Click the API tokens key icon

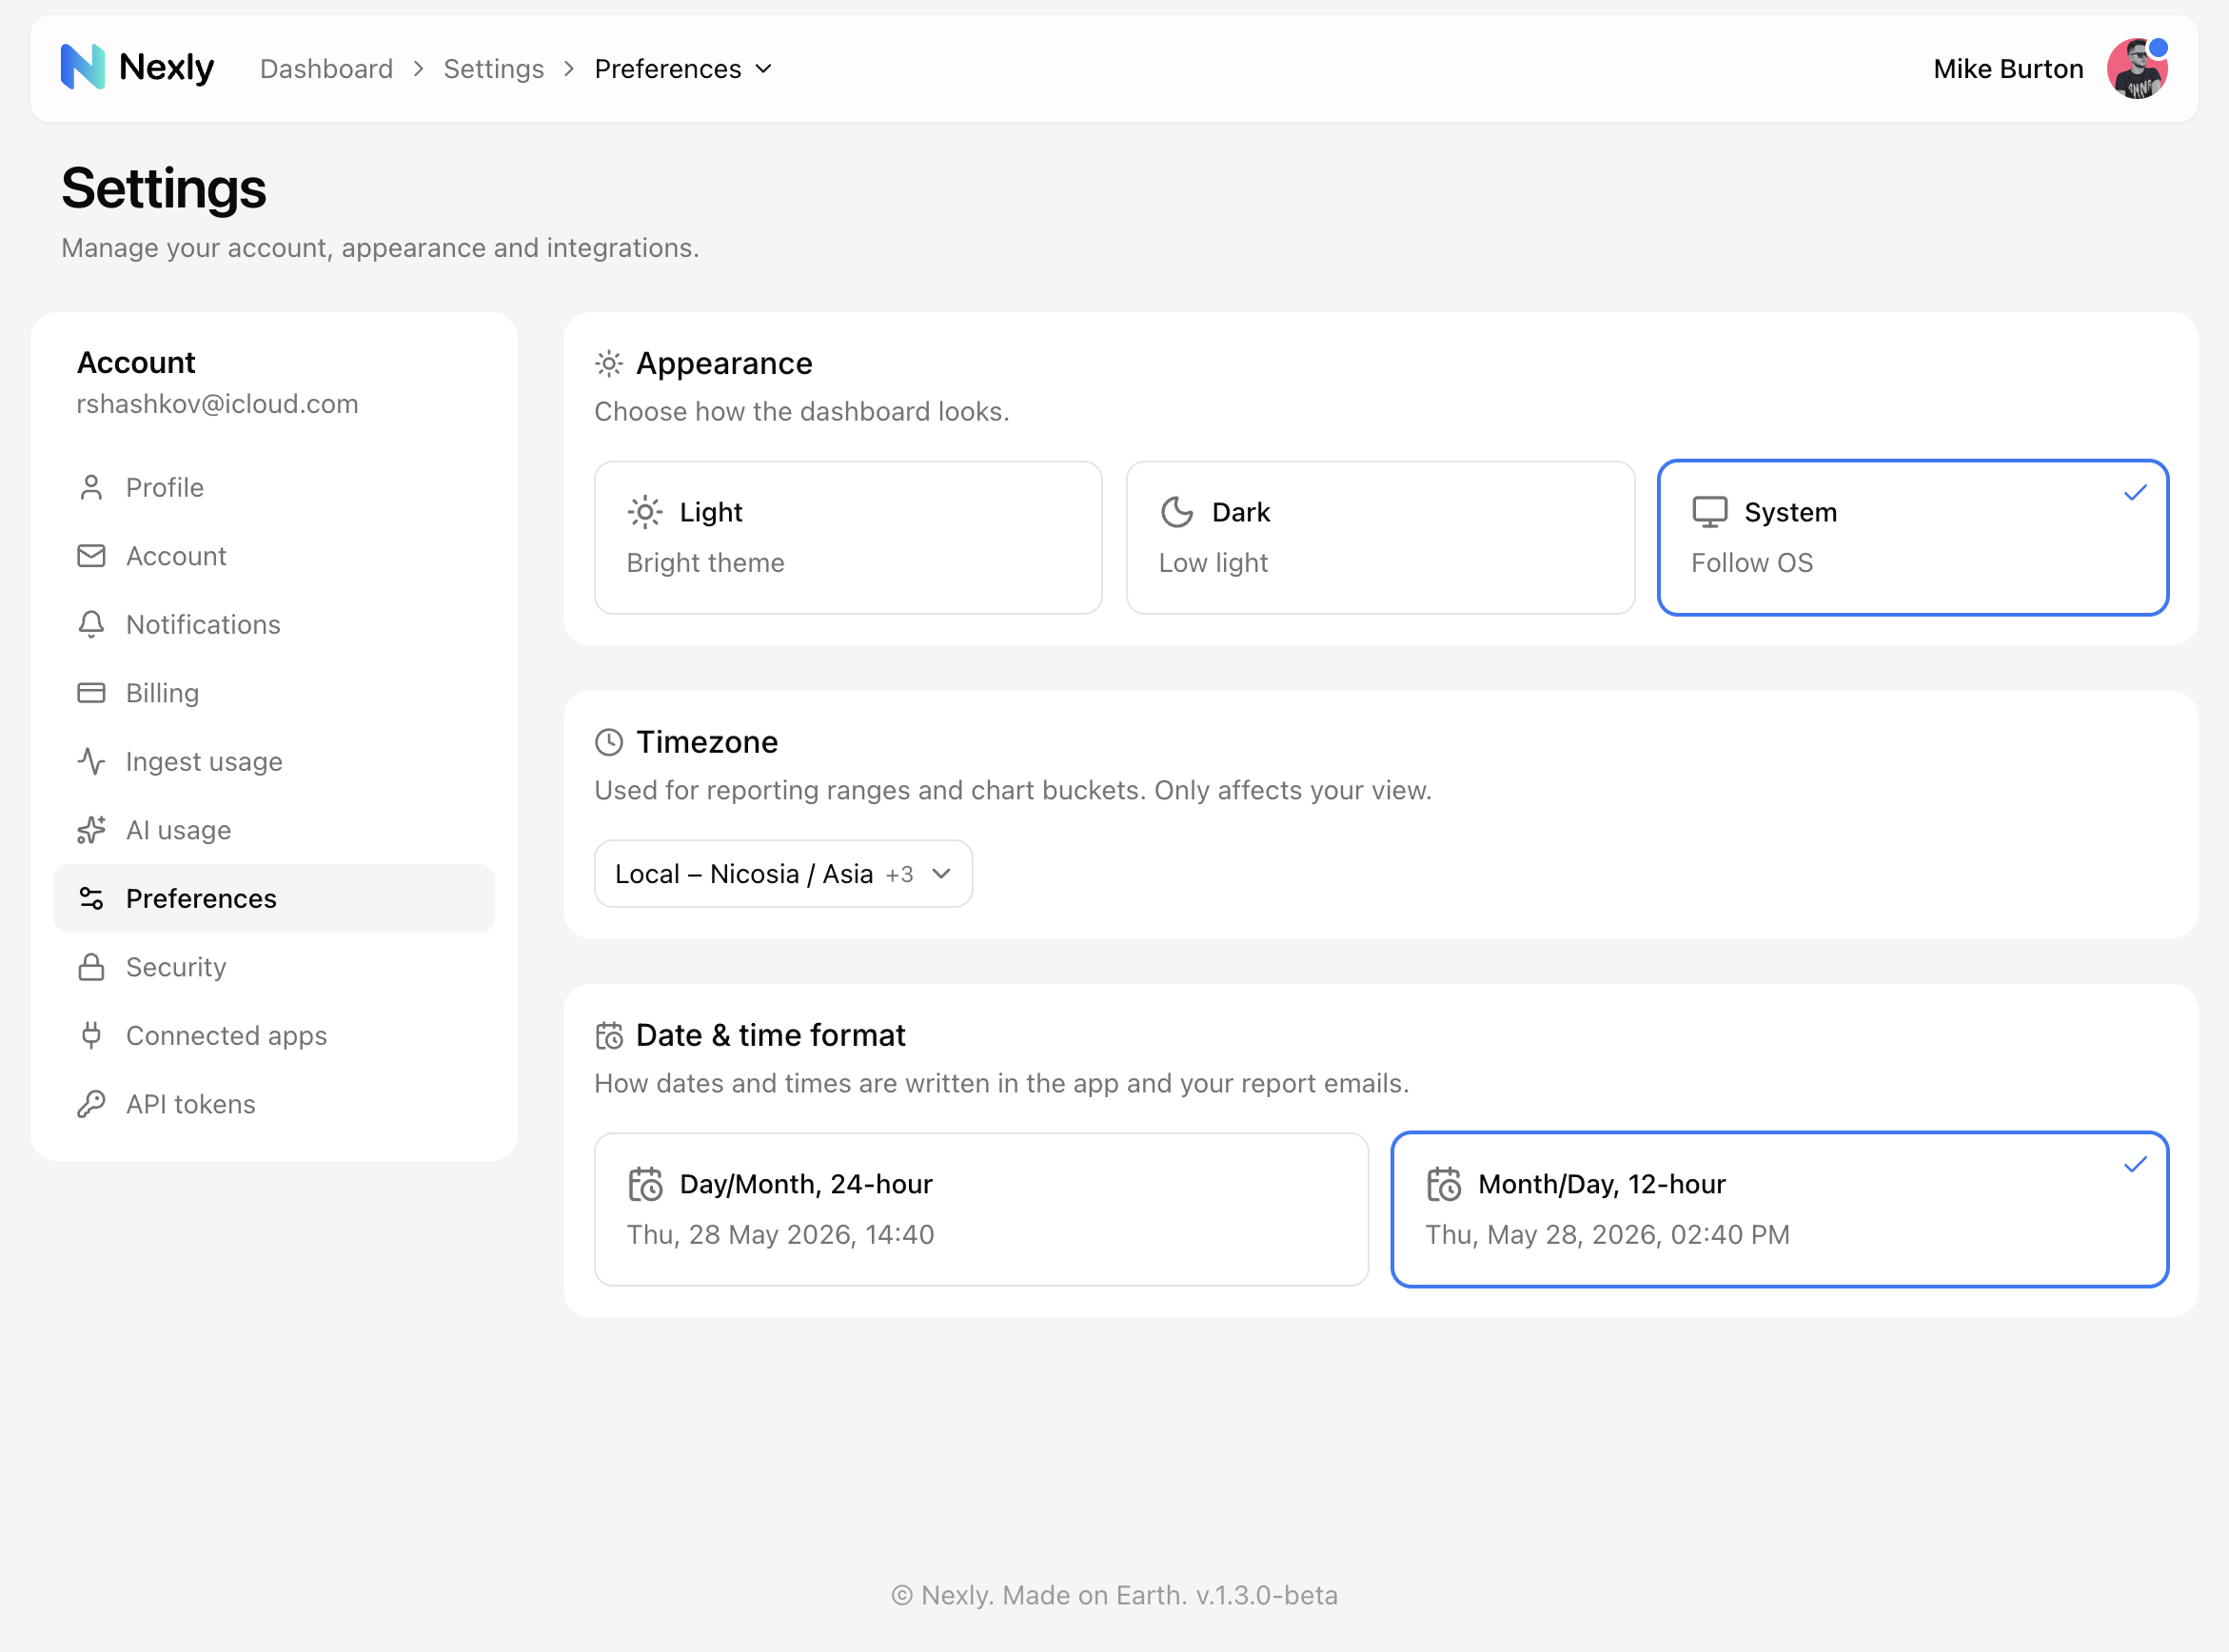pos(91,1104)
